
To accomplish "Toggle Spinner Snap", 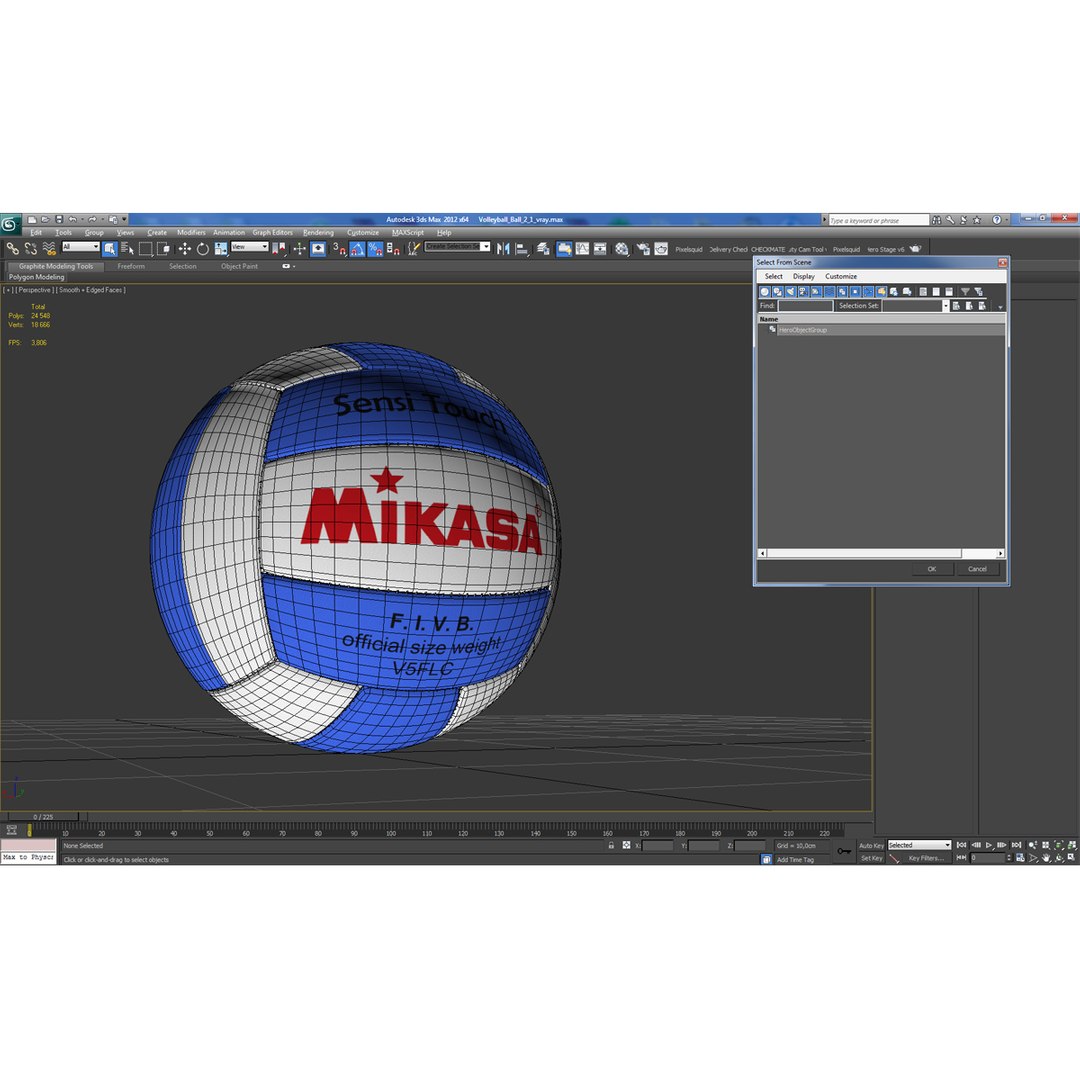I will (393, 249).
